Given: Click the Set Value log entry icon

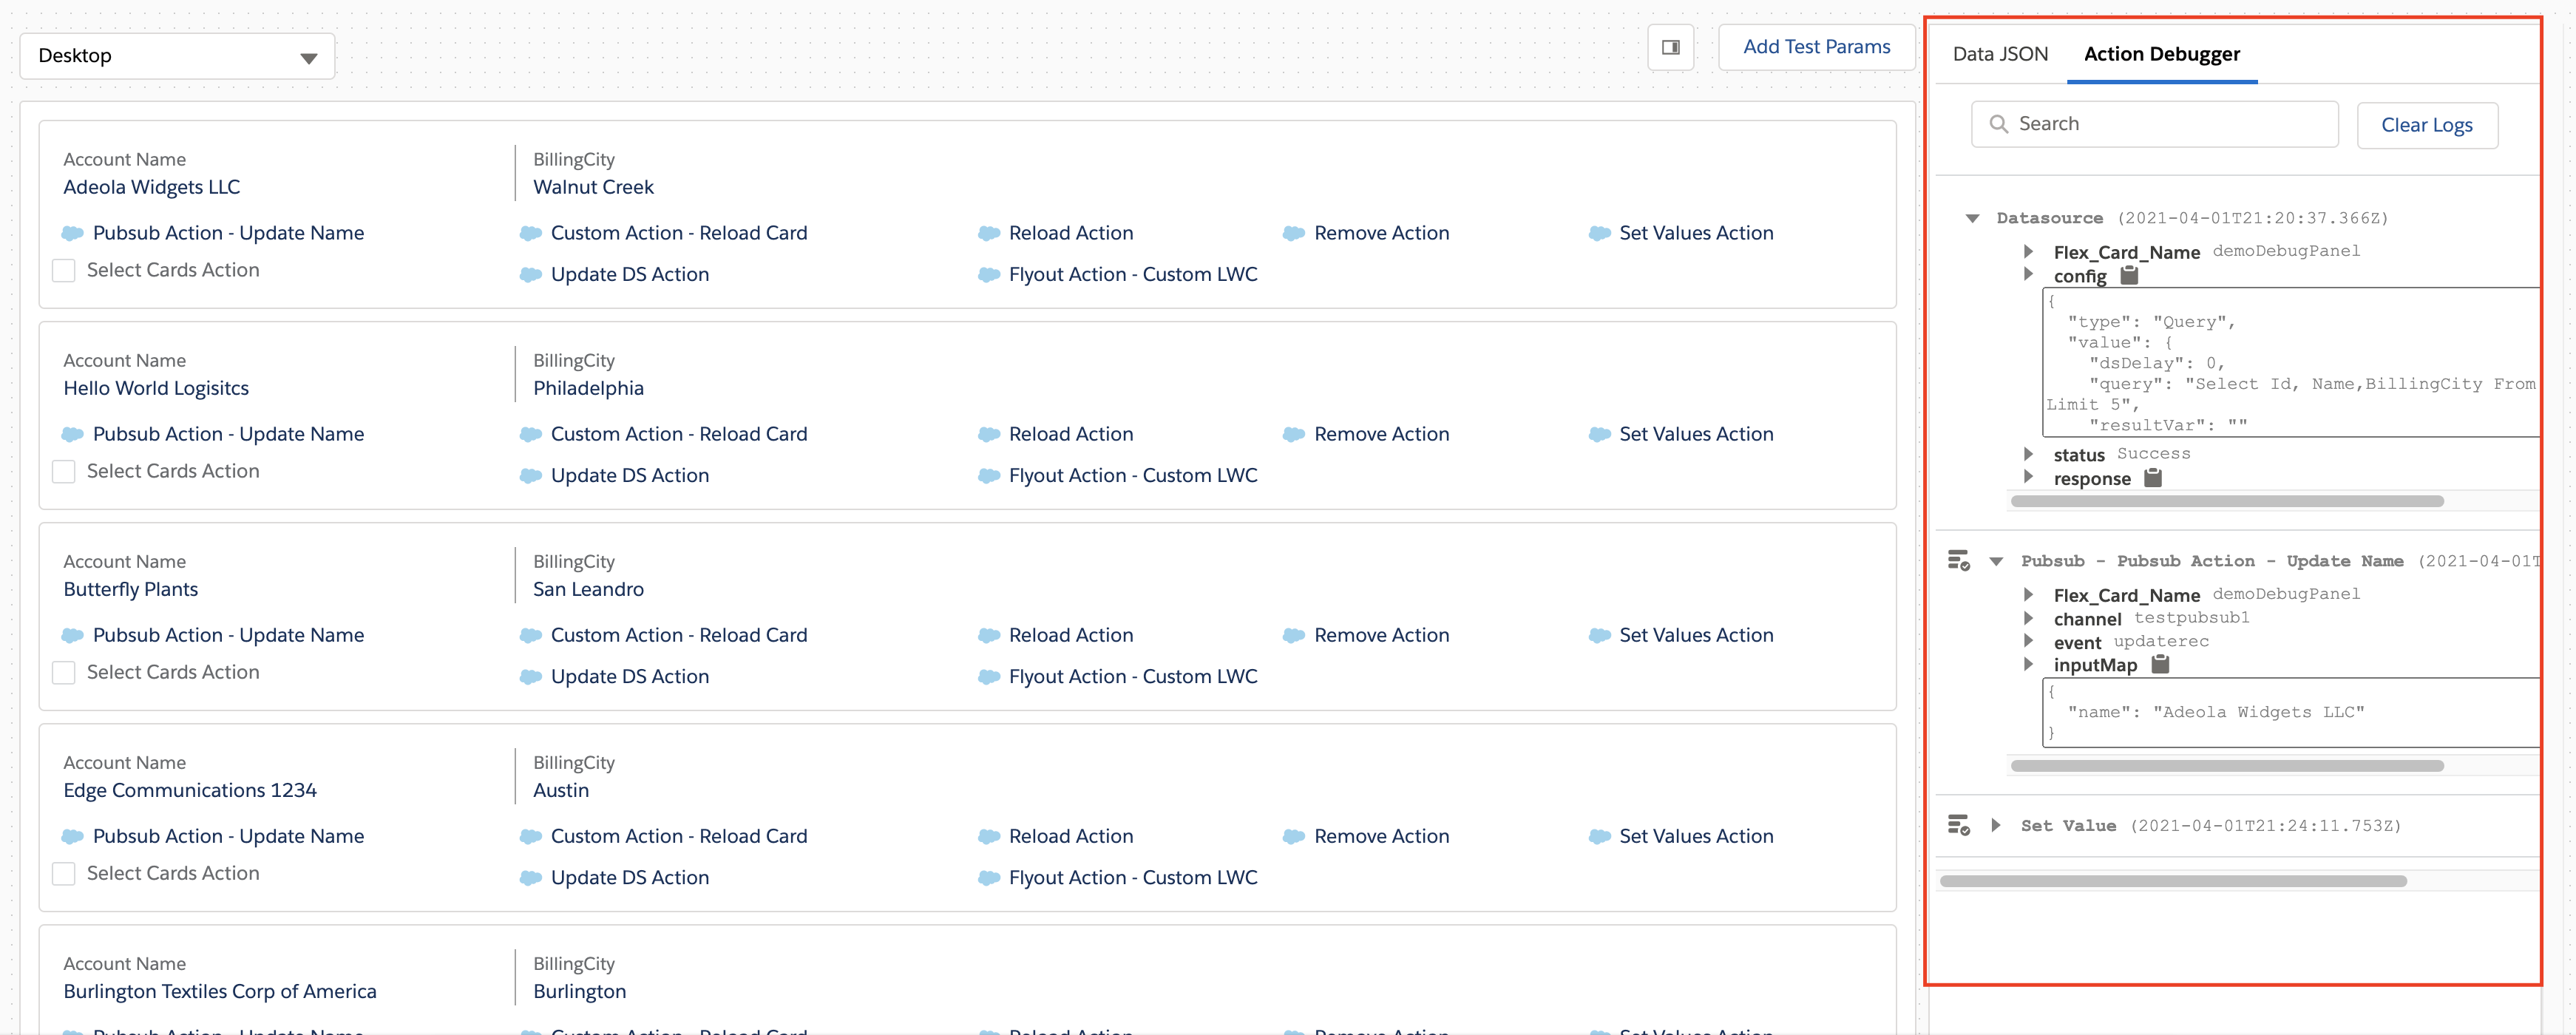Looking at the screenshot, I should [1958, 825].
